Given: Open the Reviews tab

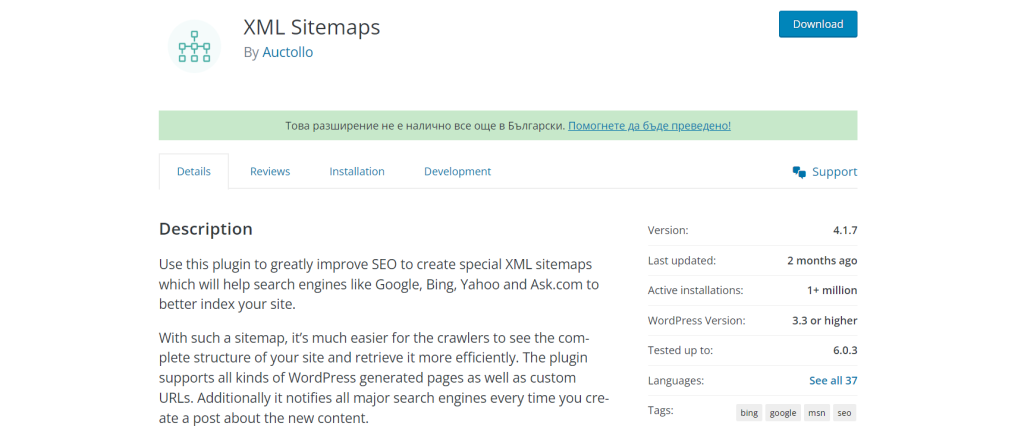Looking at the screenshot, I should pos(270,171).
